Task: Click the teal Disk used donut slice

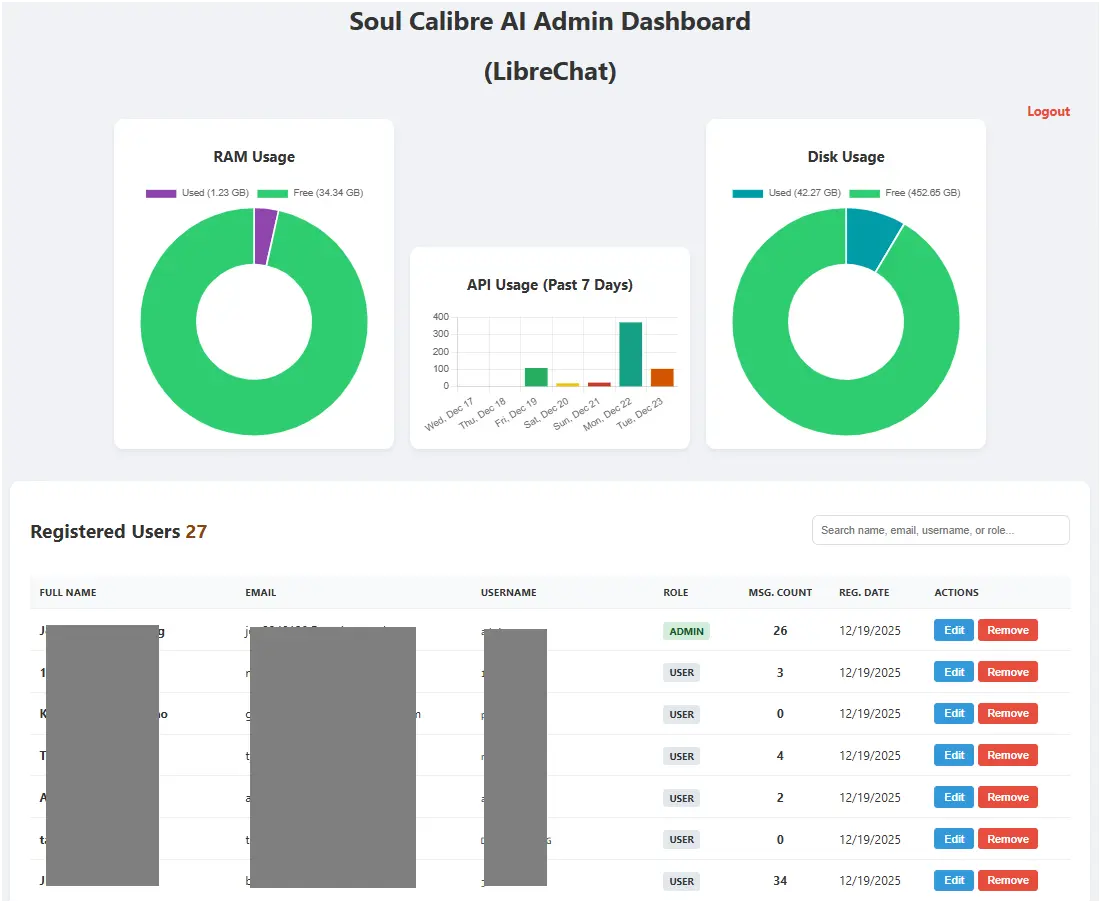Action: point(869,237)
